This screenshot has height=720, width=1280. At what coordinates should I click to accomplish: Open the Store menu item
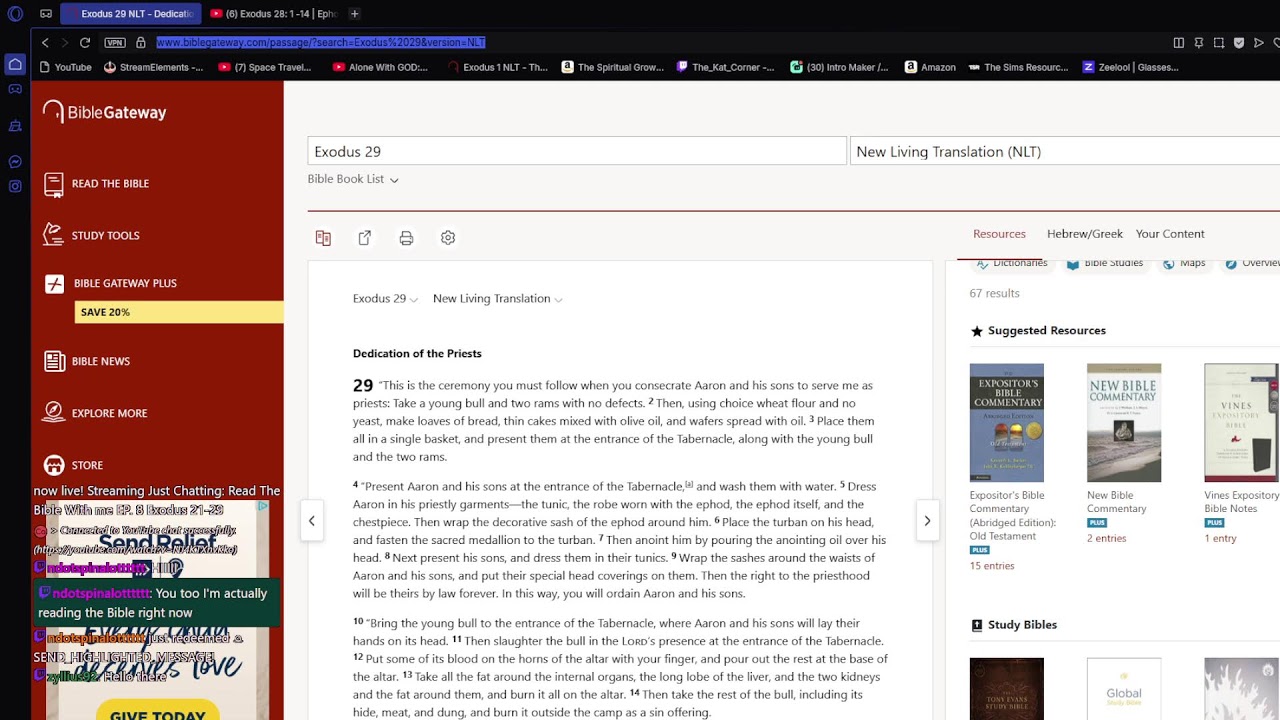[73, 465]
